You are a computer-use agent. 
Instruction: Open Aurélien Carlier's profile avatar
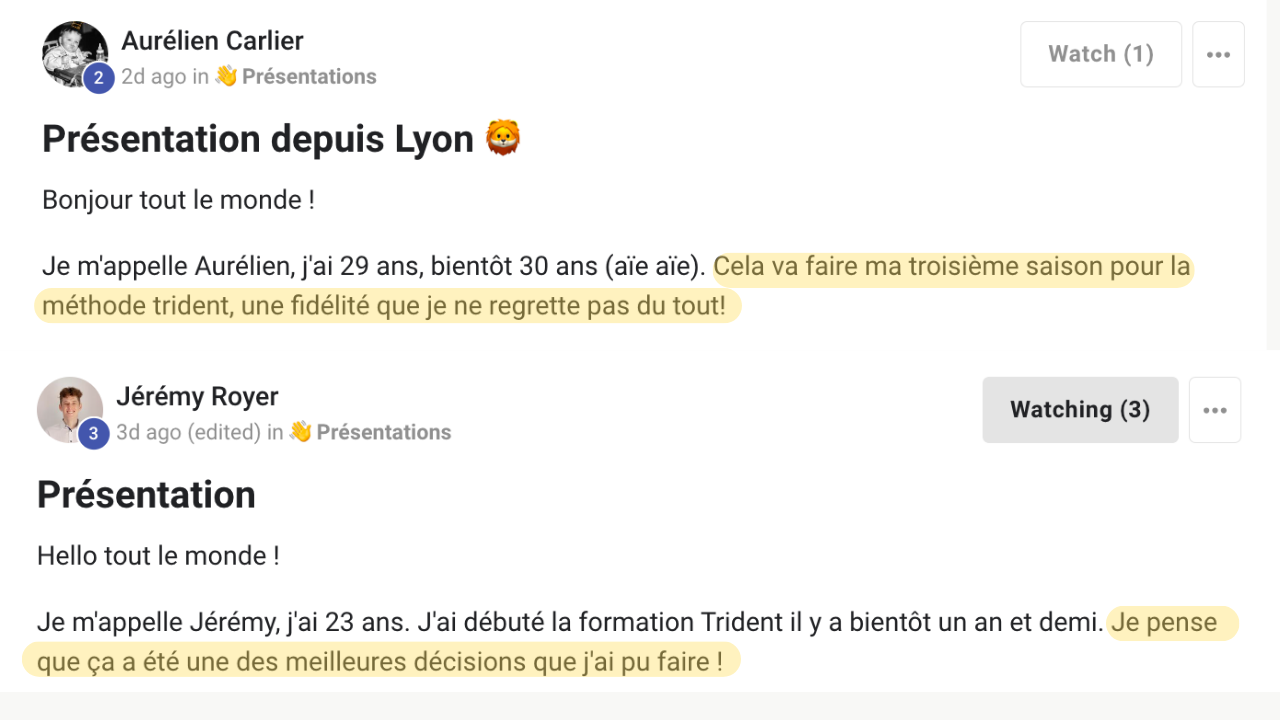tap(75, 54)
